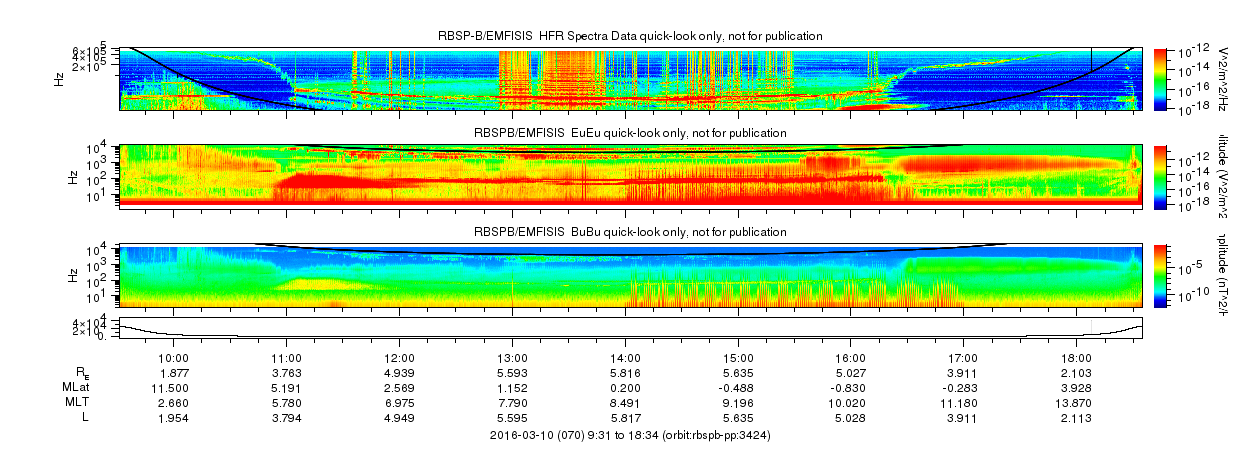Image resolution: width=1250 pixels, height=449 pixels.
Task: Select the 13:00 time axis label
Action: pos(512,358)
